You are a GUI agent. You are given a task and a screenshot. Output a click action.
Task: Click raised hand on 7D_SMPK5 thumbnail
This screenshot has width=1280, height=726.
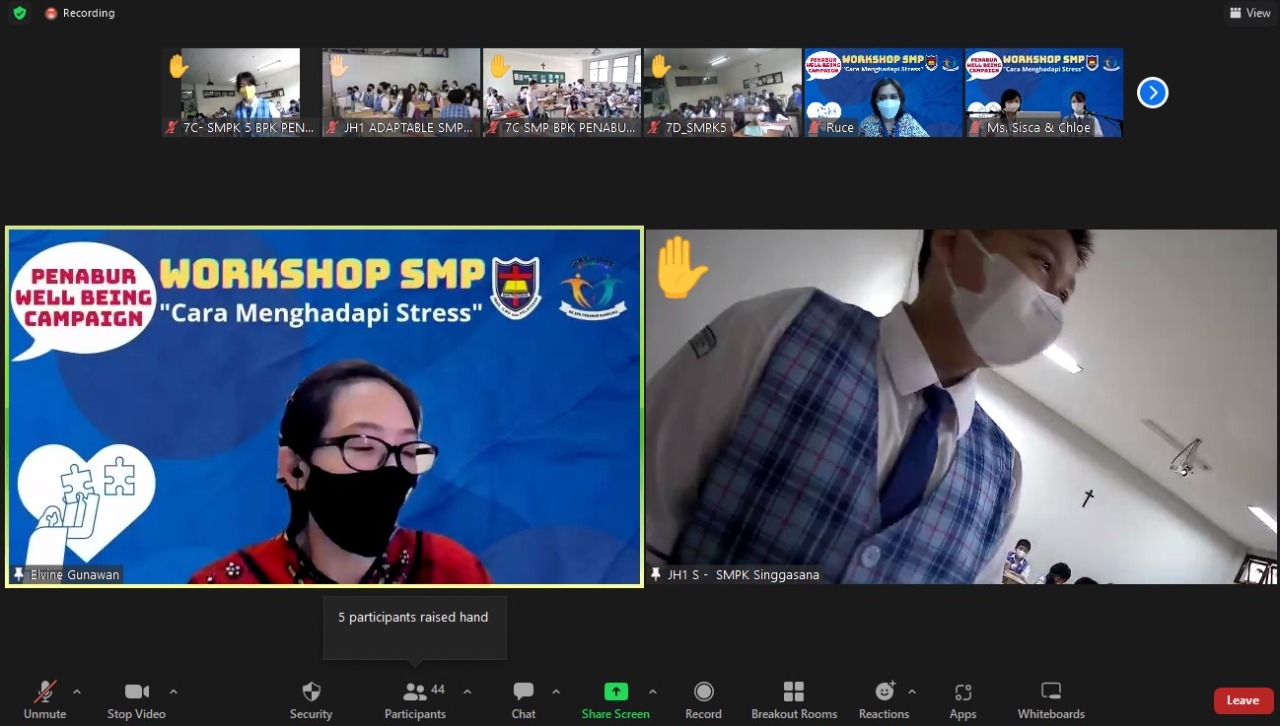click(x=660, y=67)
